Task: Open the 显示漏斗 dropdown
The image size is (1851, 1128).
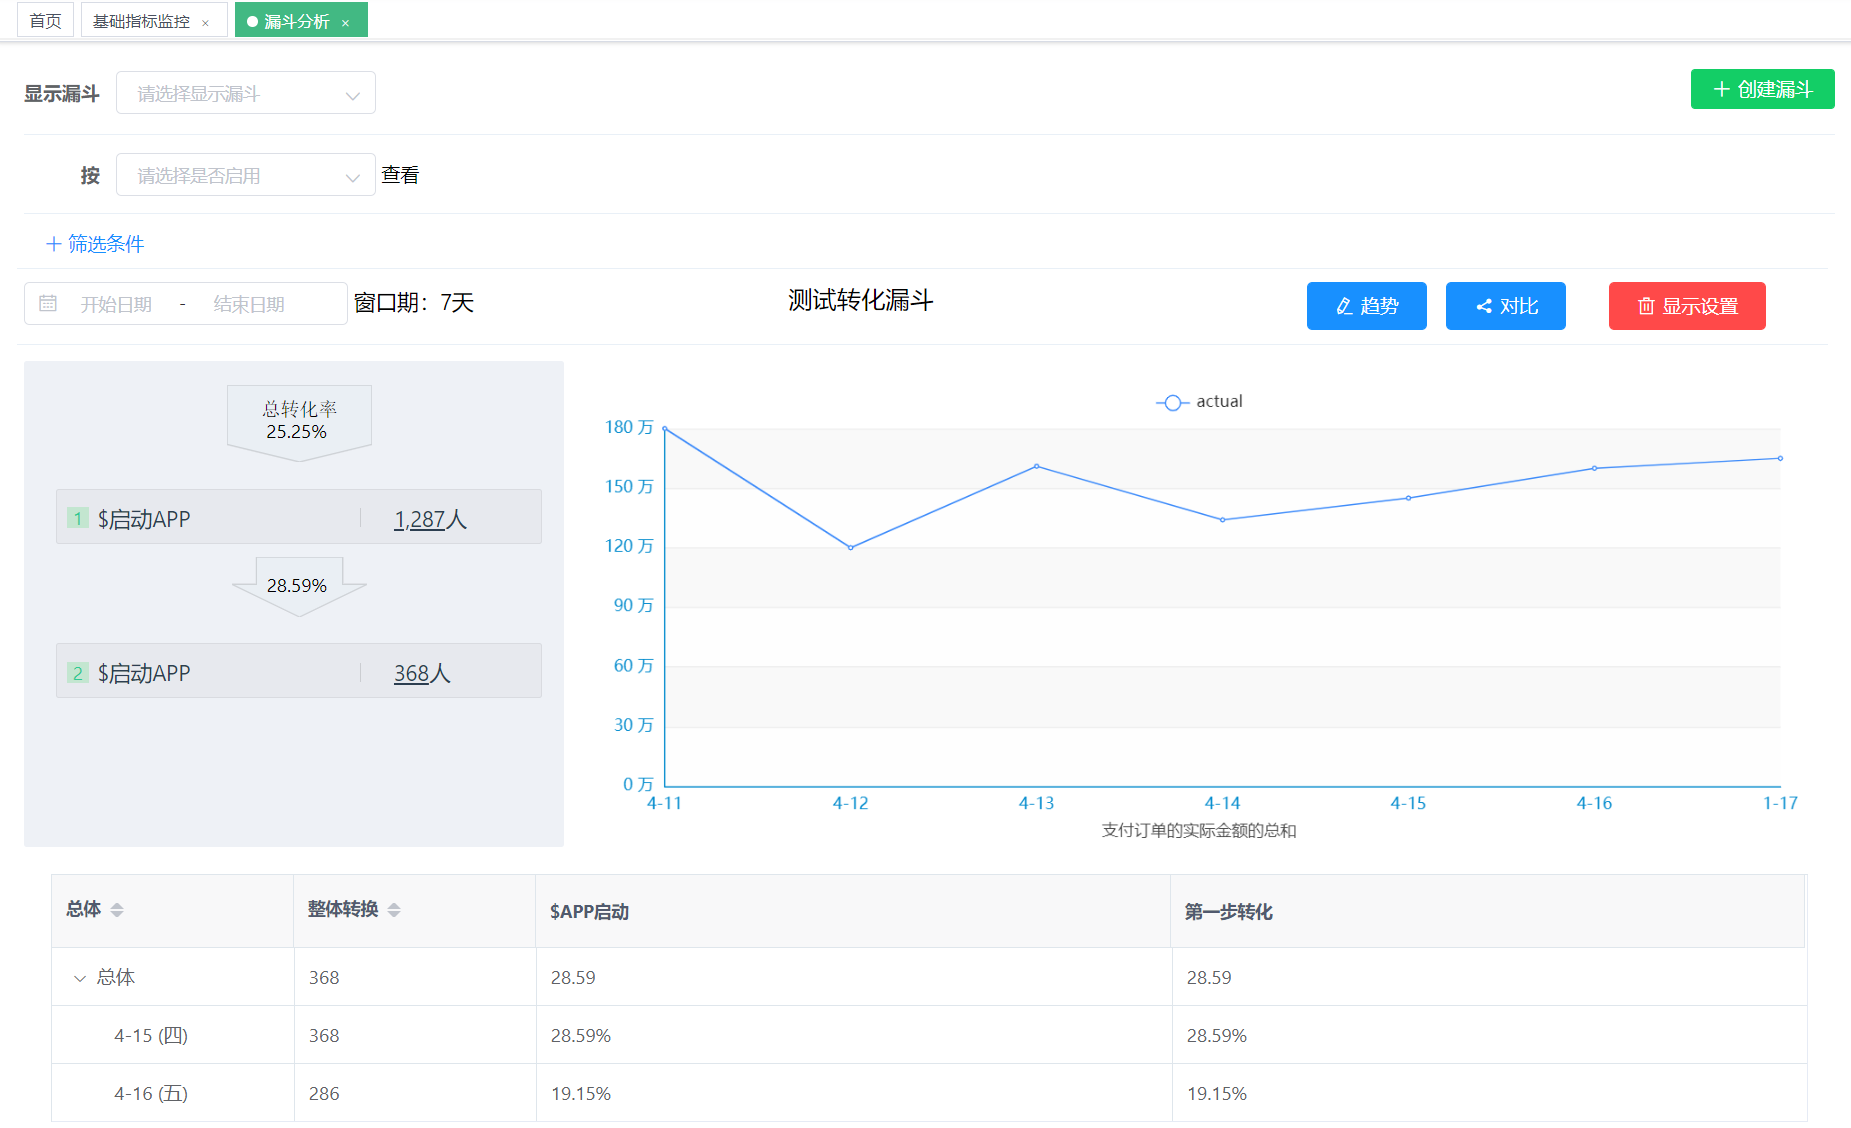Action: click(x=246, y=93)
